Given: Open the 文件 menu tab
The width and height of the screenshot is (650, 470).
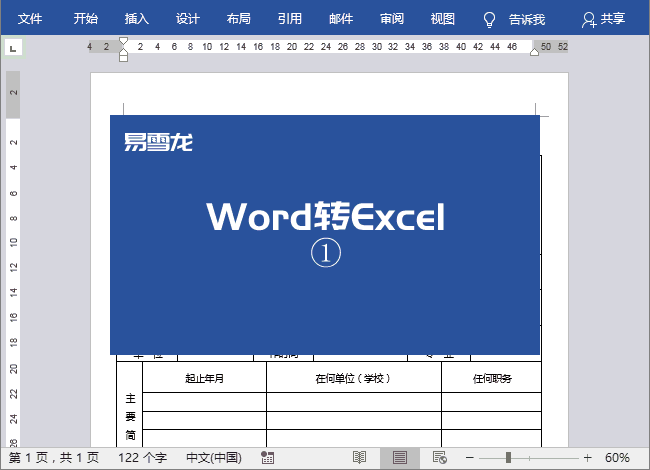Looking at the screenshot, I should coord(30,19).
